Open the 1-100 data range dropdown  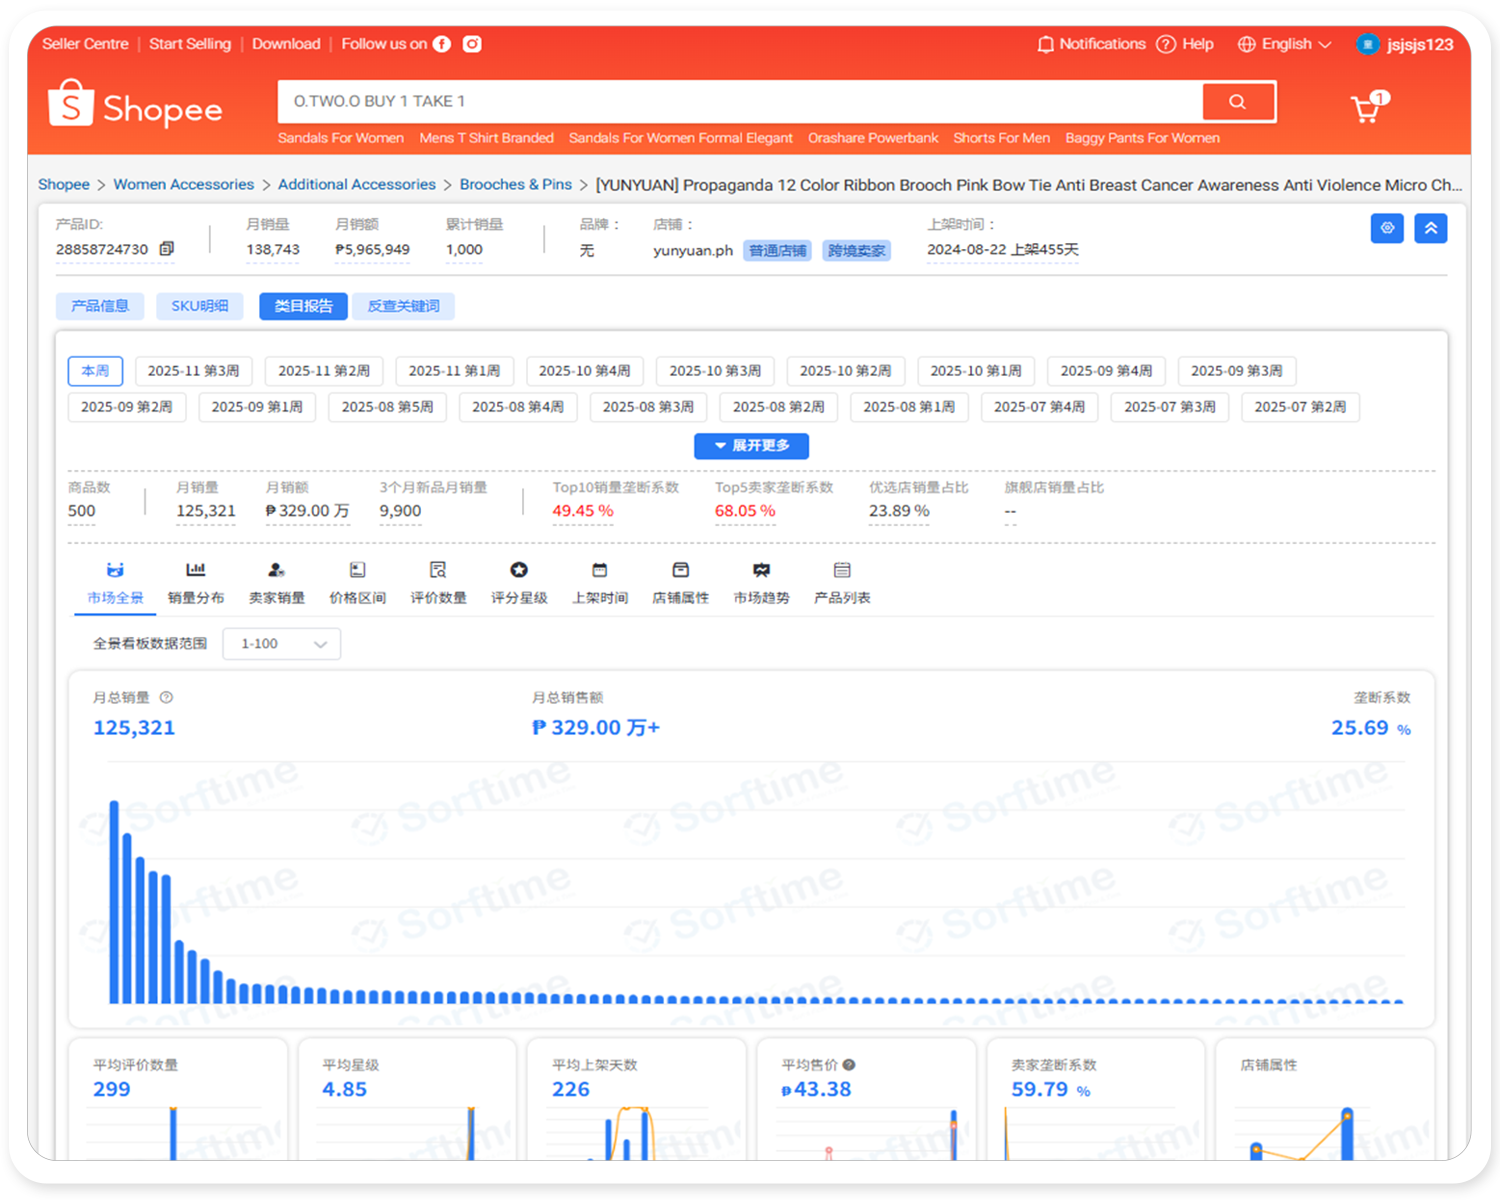click(x=282, y=644)
